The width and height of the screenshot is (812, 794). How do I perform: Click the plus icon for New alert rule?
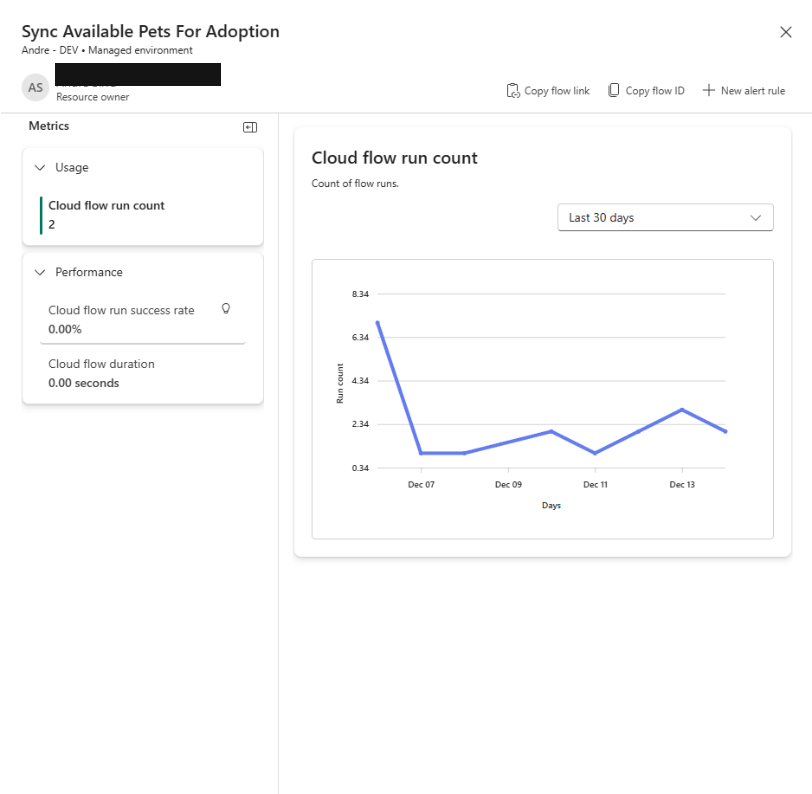[708, 90]
